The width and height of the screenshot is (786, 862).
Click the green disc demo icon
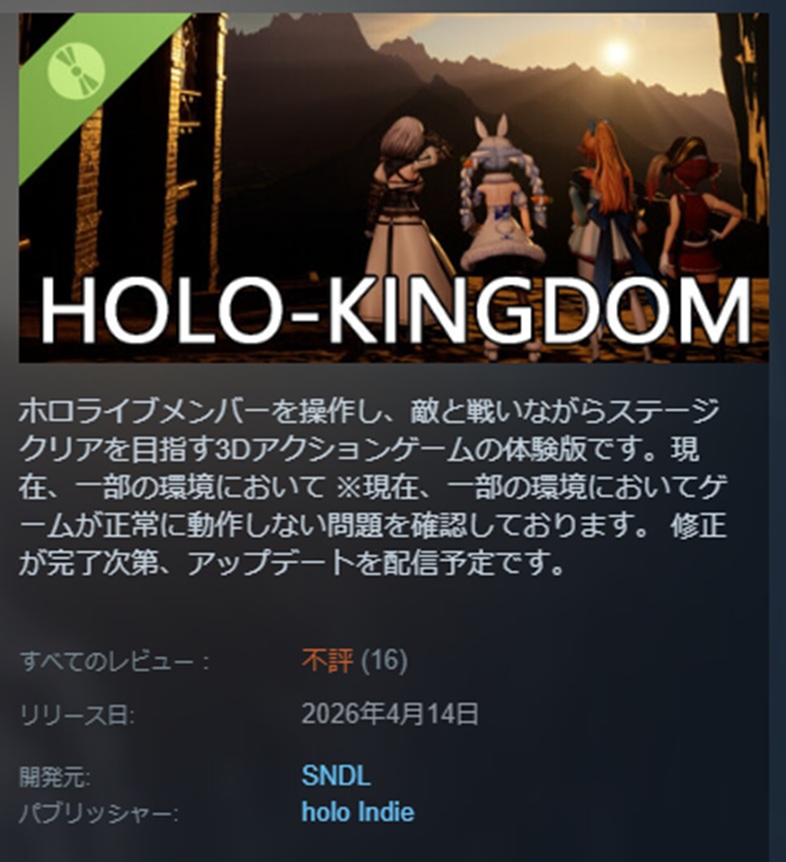click(76, 70)
